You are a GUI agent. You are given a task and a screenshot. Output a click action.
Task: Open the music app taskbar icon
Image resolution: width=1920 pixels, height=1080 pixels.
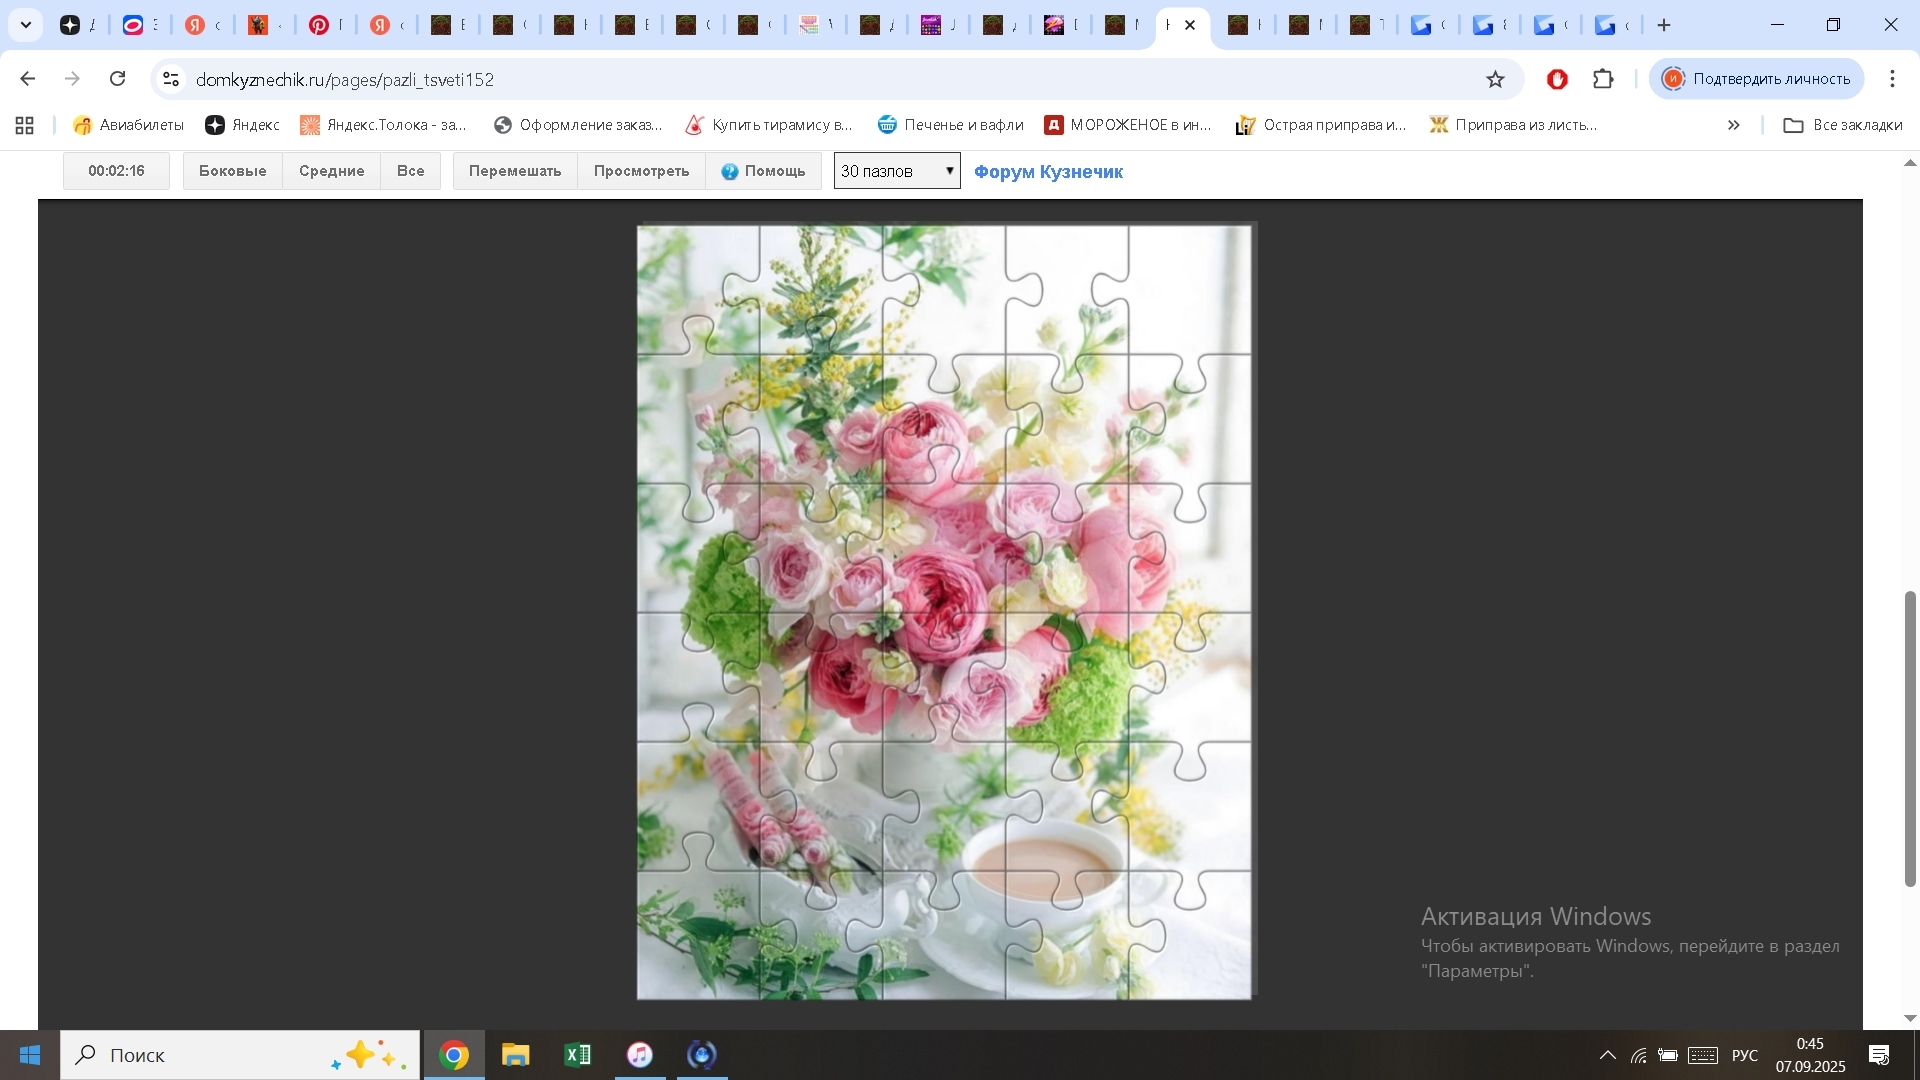click(x=640, y=1055)
